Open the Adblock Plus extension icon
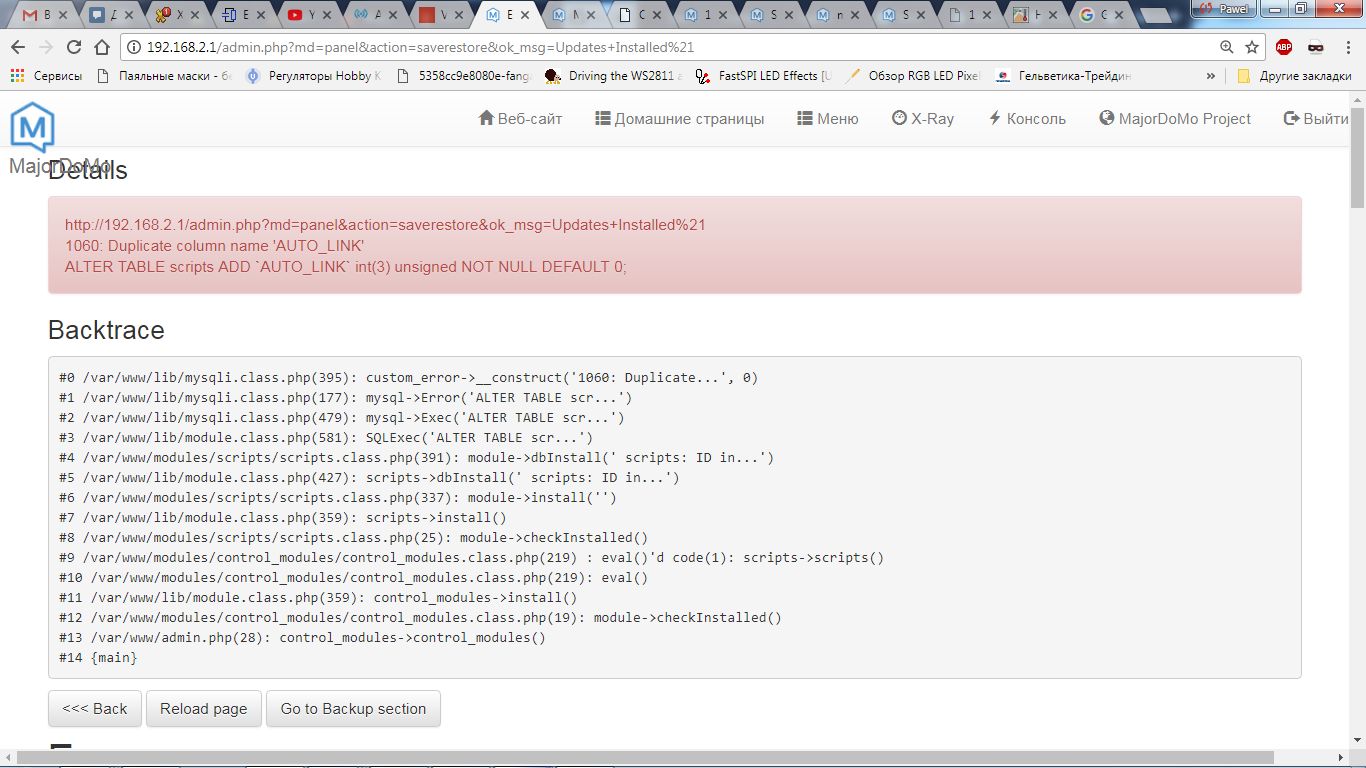The height and width of the screenshot is (768, 1366). point(1284,47)
